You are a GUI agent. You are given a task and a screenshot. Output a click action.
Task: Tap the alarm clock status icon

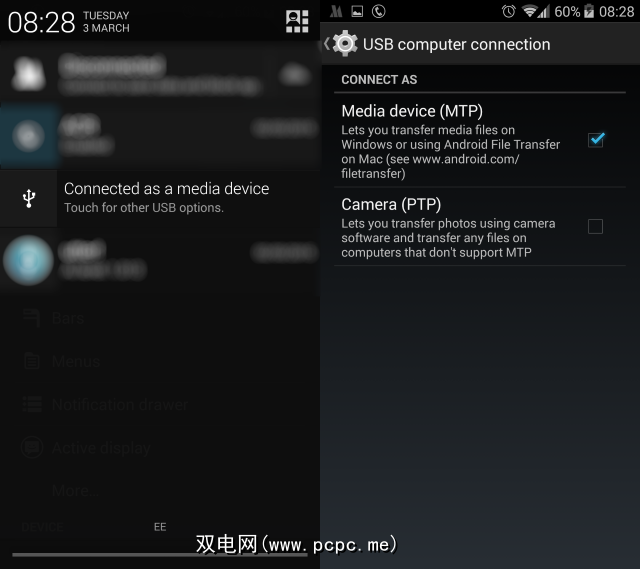(509, 11)
